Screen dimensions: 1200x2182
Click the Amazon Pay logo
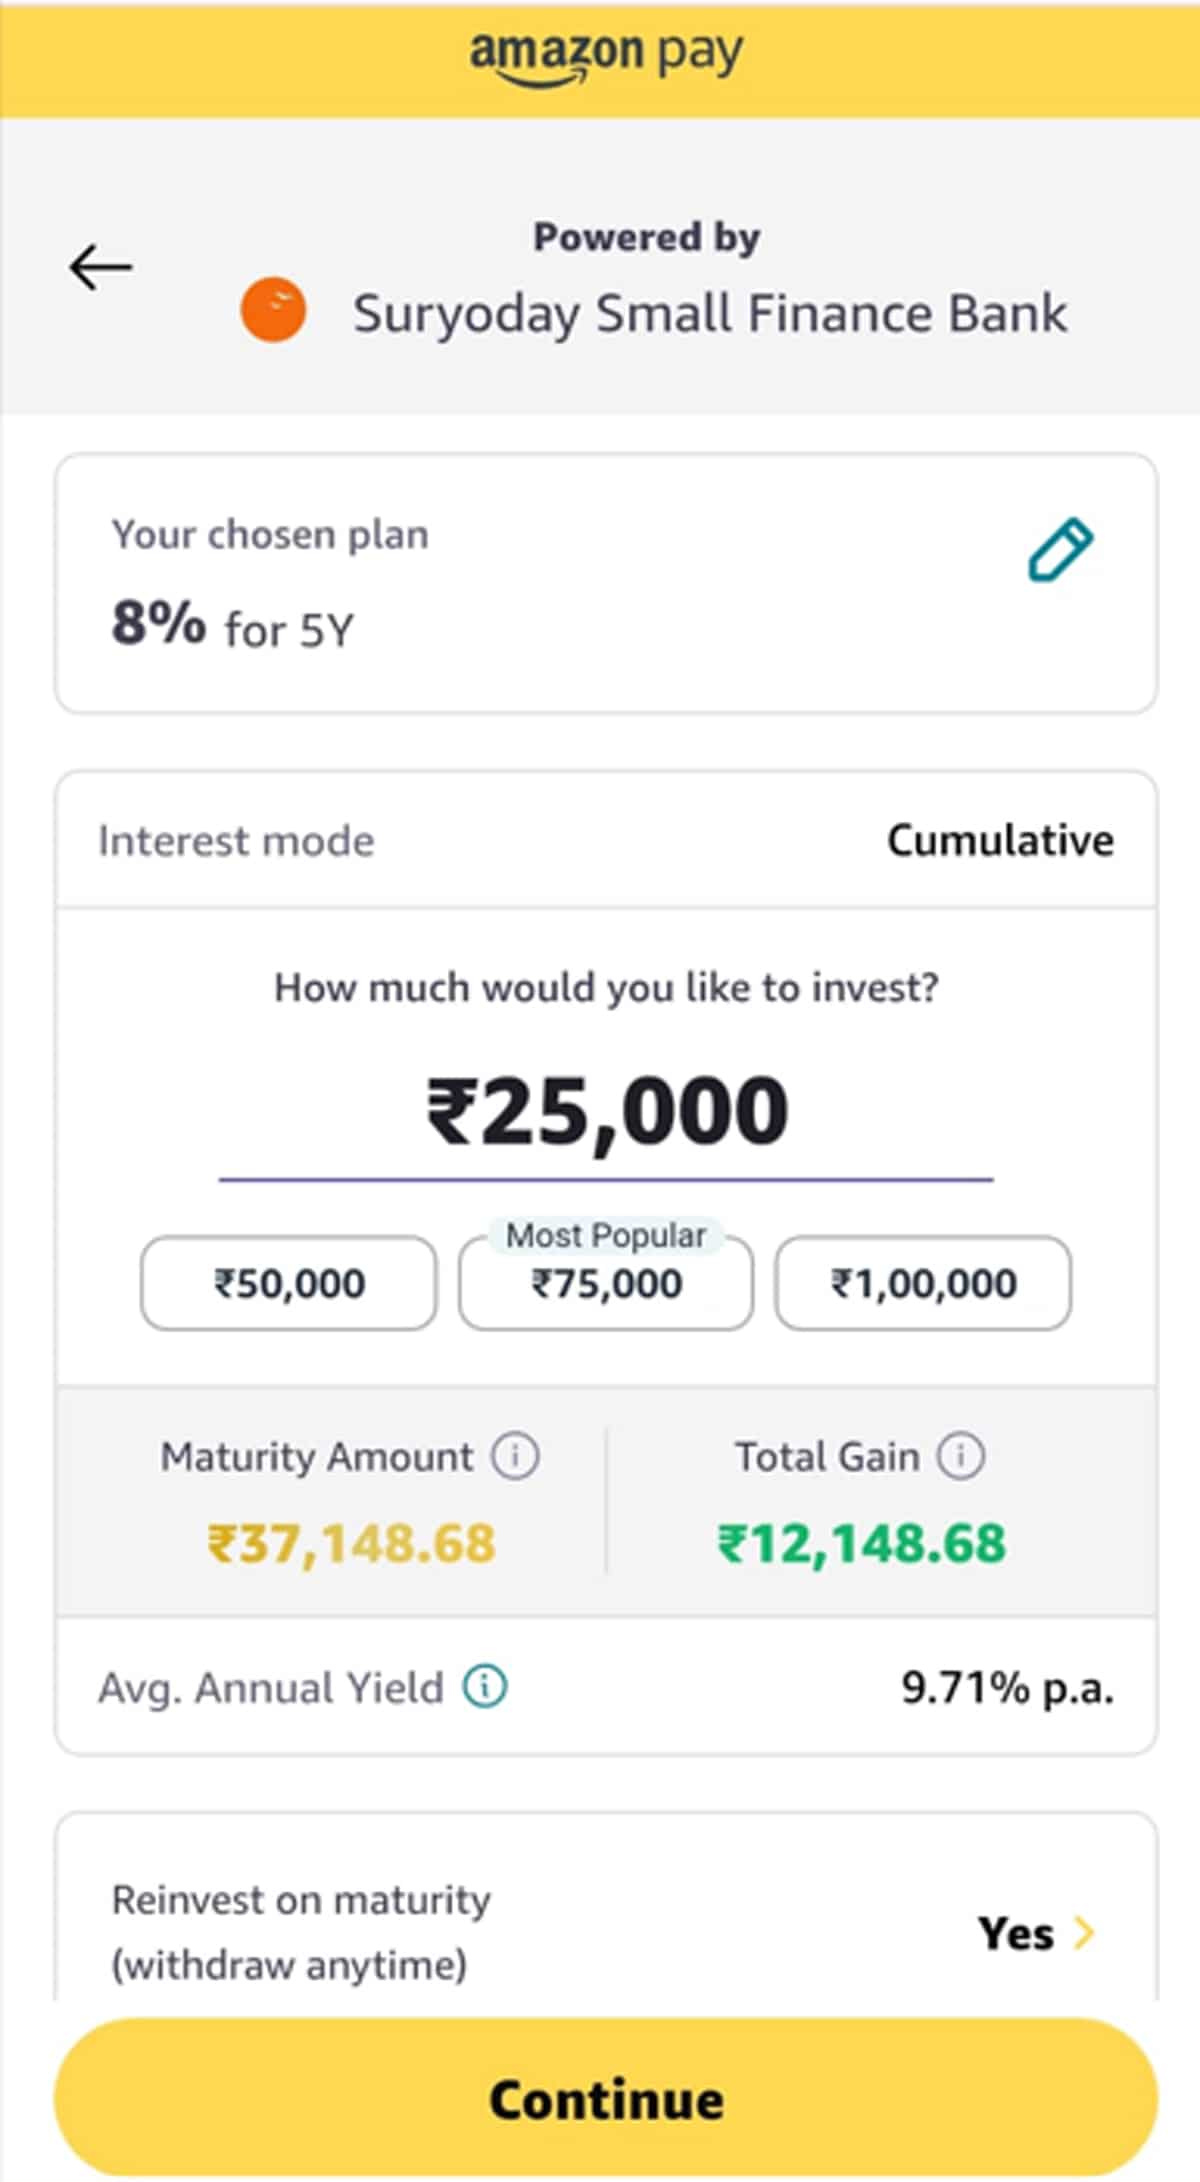606,55
